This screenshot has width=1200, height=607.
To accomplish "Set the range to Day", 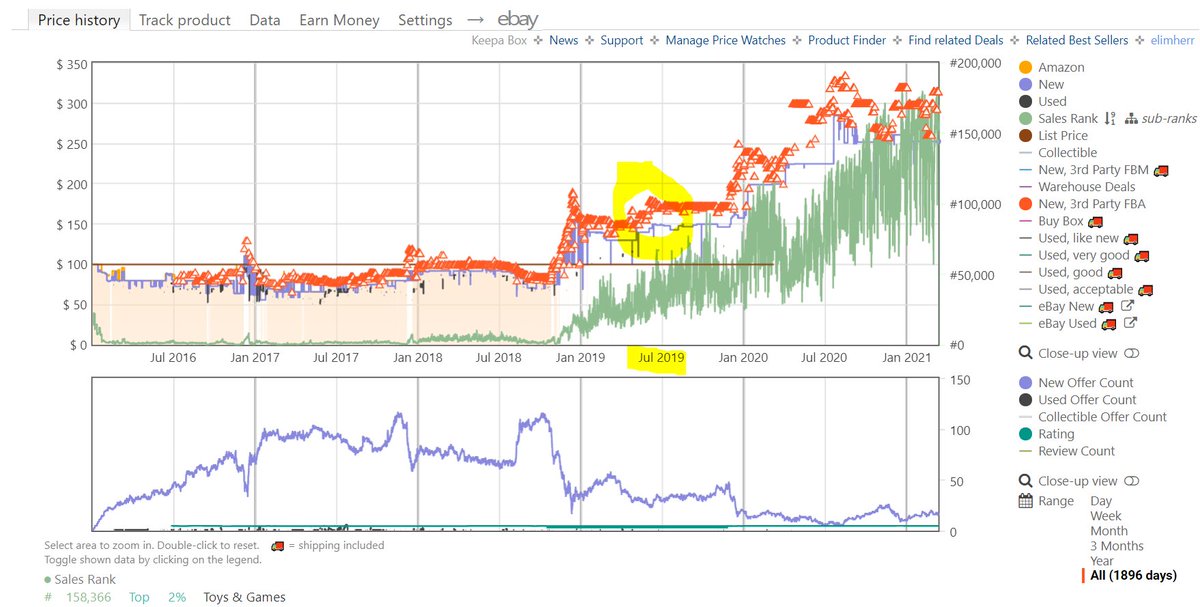I will click(1101, 501).
